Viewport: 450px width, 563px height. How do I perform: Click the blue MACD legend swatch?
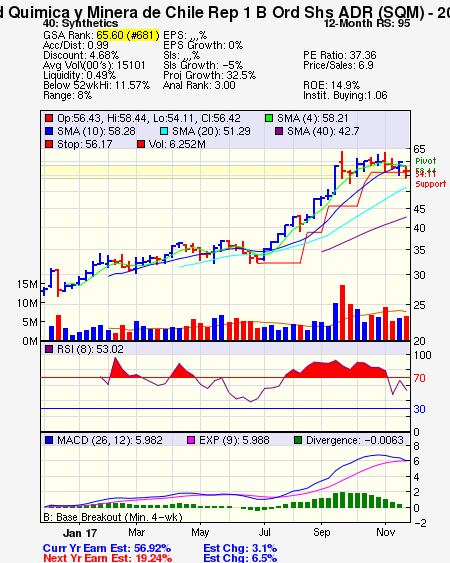point(49,440)
